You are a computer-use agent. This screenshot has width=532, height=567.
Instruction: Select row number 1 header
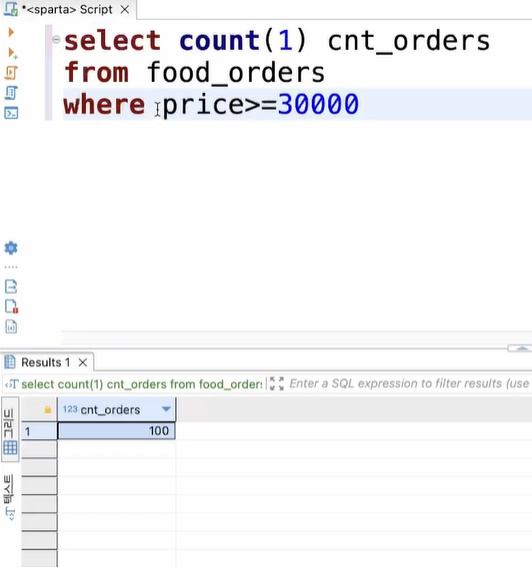(x=39, y=431)
